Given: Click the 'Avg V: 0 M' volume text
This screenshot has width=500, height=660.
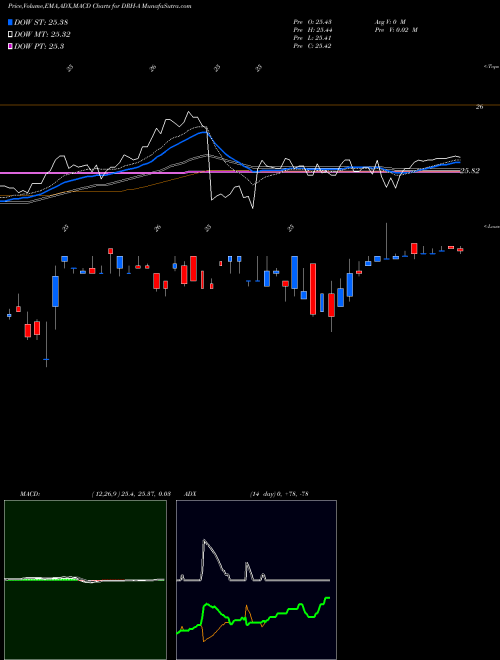Looking at the screenshot, I should (x=389, y=22).
